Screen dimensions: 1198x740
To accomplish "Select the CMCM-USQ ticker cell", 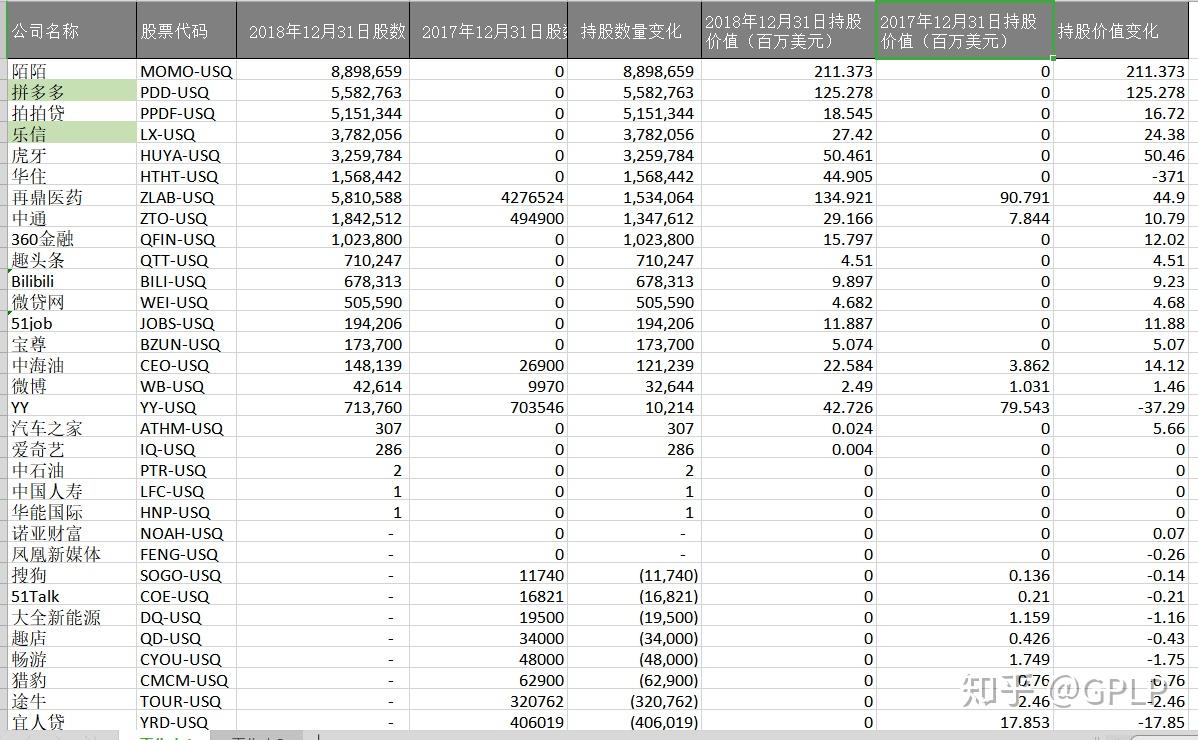I will [186, 680].
